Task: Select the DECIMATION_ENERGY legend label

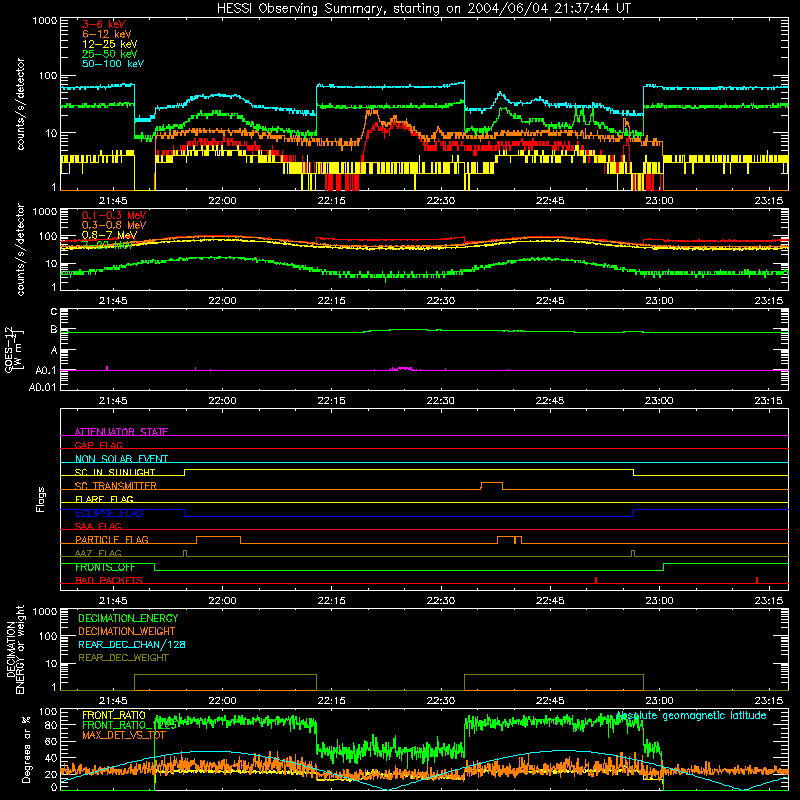Action: 128,618
